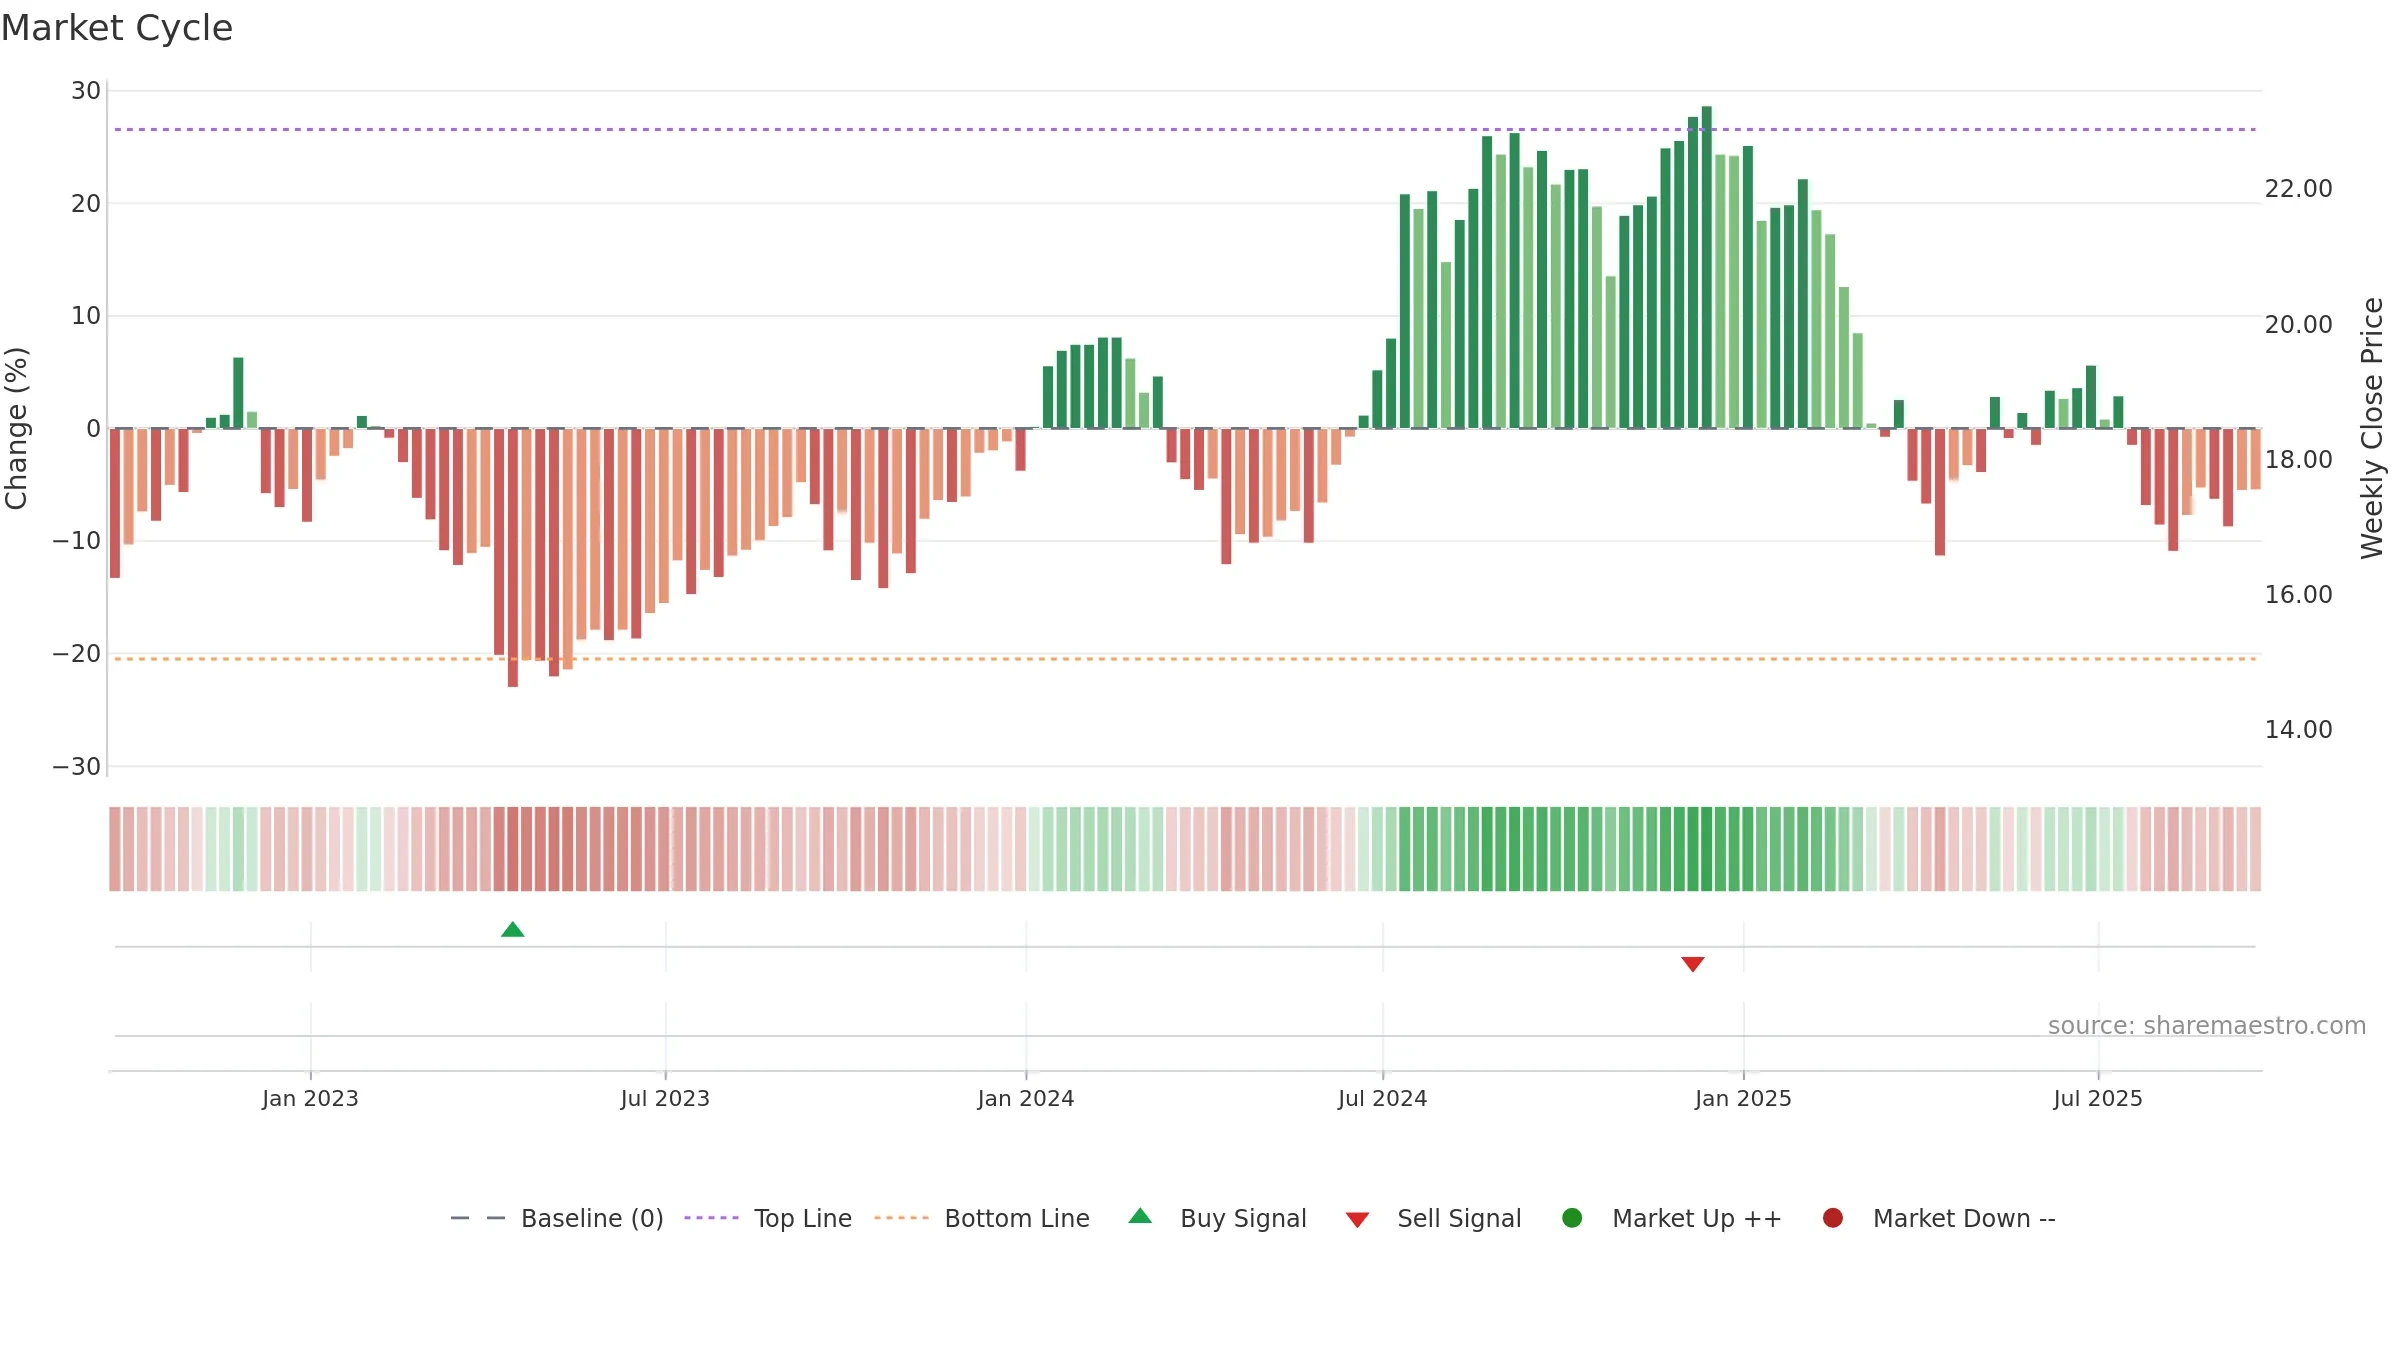Toggle the Sell Signal legend entry
Viewport: 2400px width, 1350px height.
(1433, 1218)
